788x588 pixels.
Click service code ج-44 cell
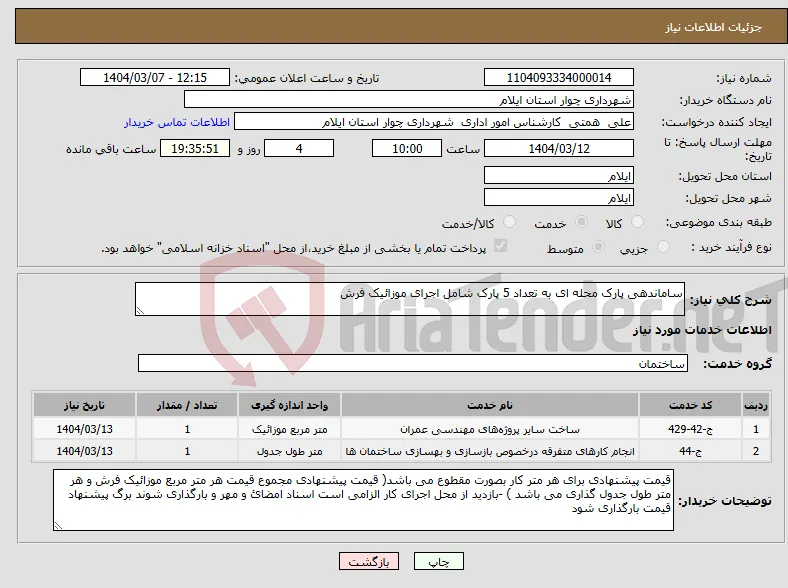click(691, 451)
